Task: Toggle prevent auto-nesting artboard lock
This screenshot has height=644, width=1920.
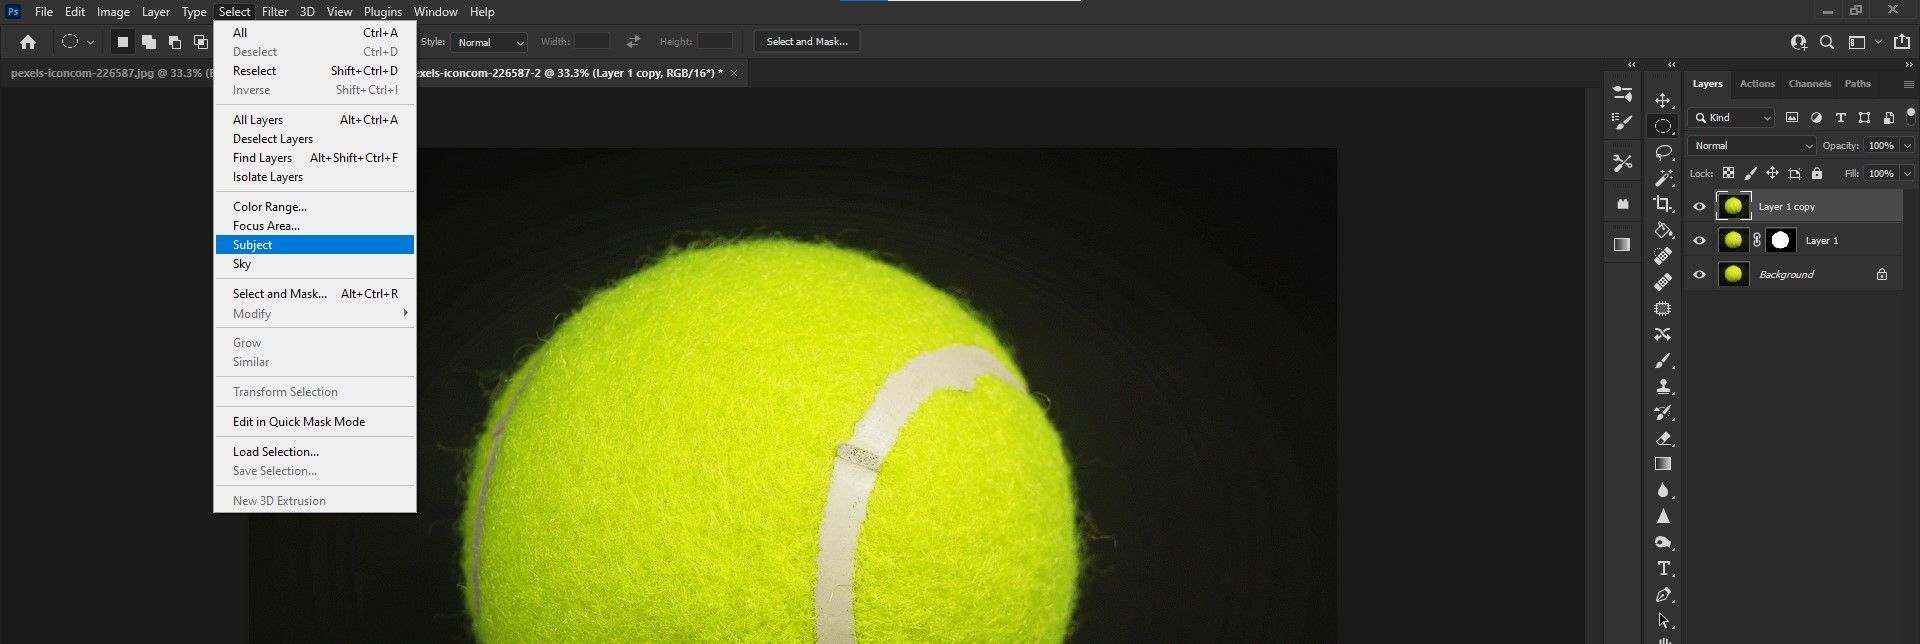Action: [1795, 173]
